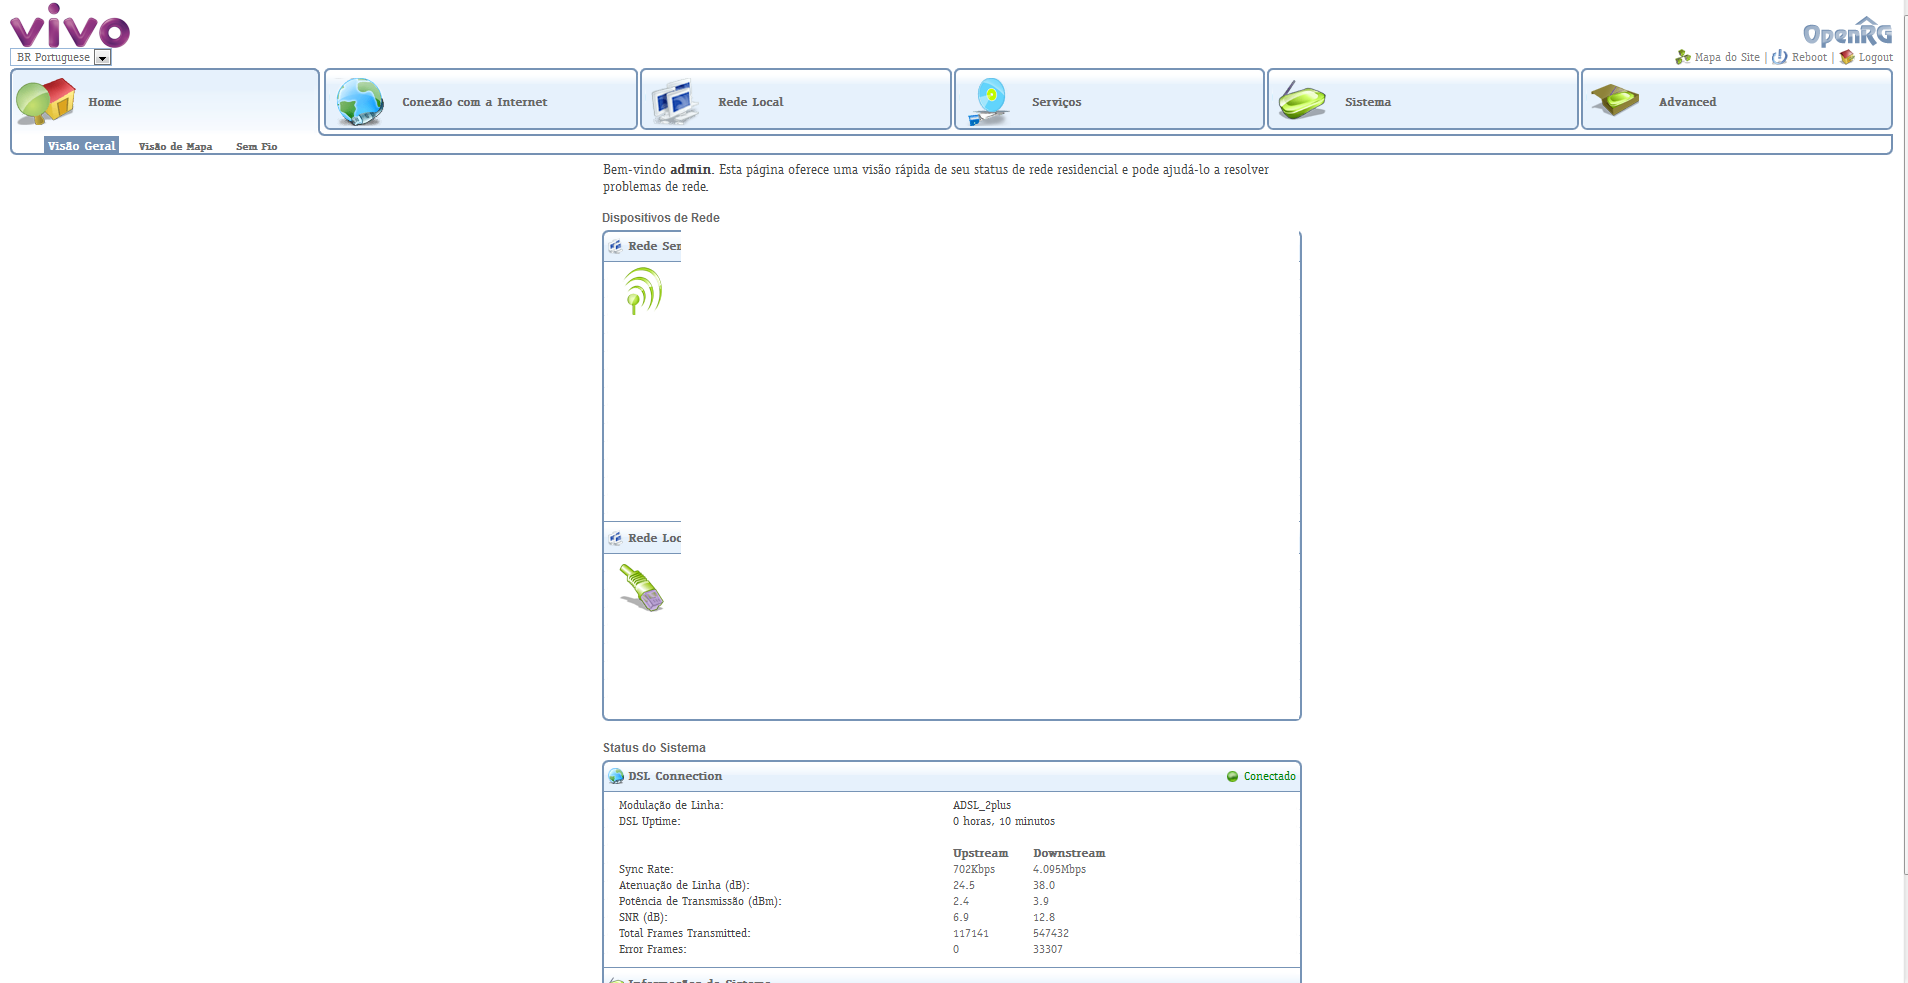Screen dimensions: 1908x983
Task: Click the Rede Local panel header icon
Action: coord(615,538)
